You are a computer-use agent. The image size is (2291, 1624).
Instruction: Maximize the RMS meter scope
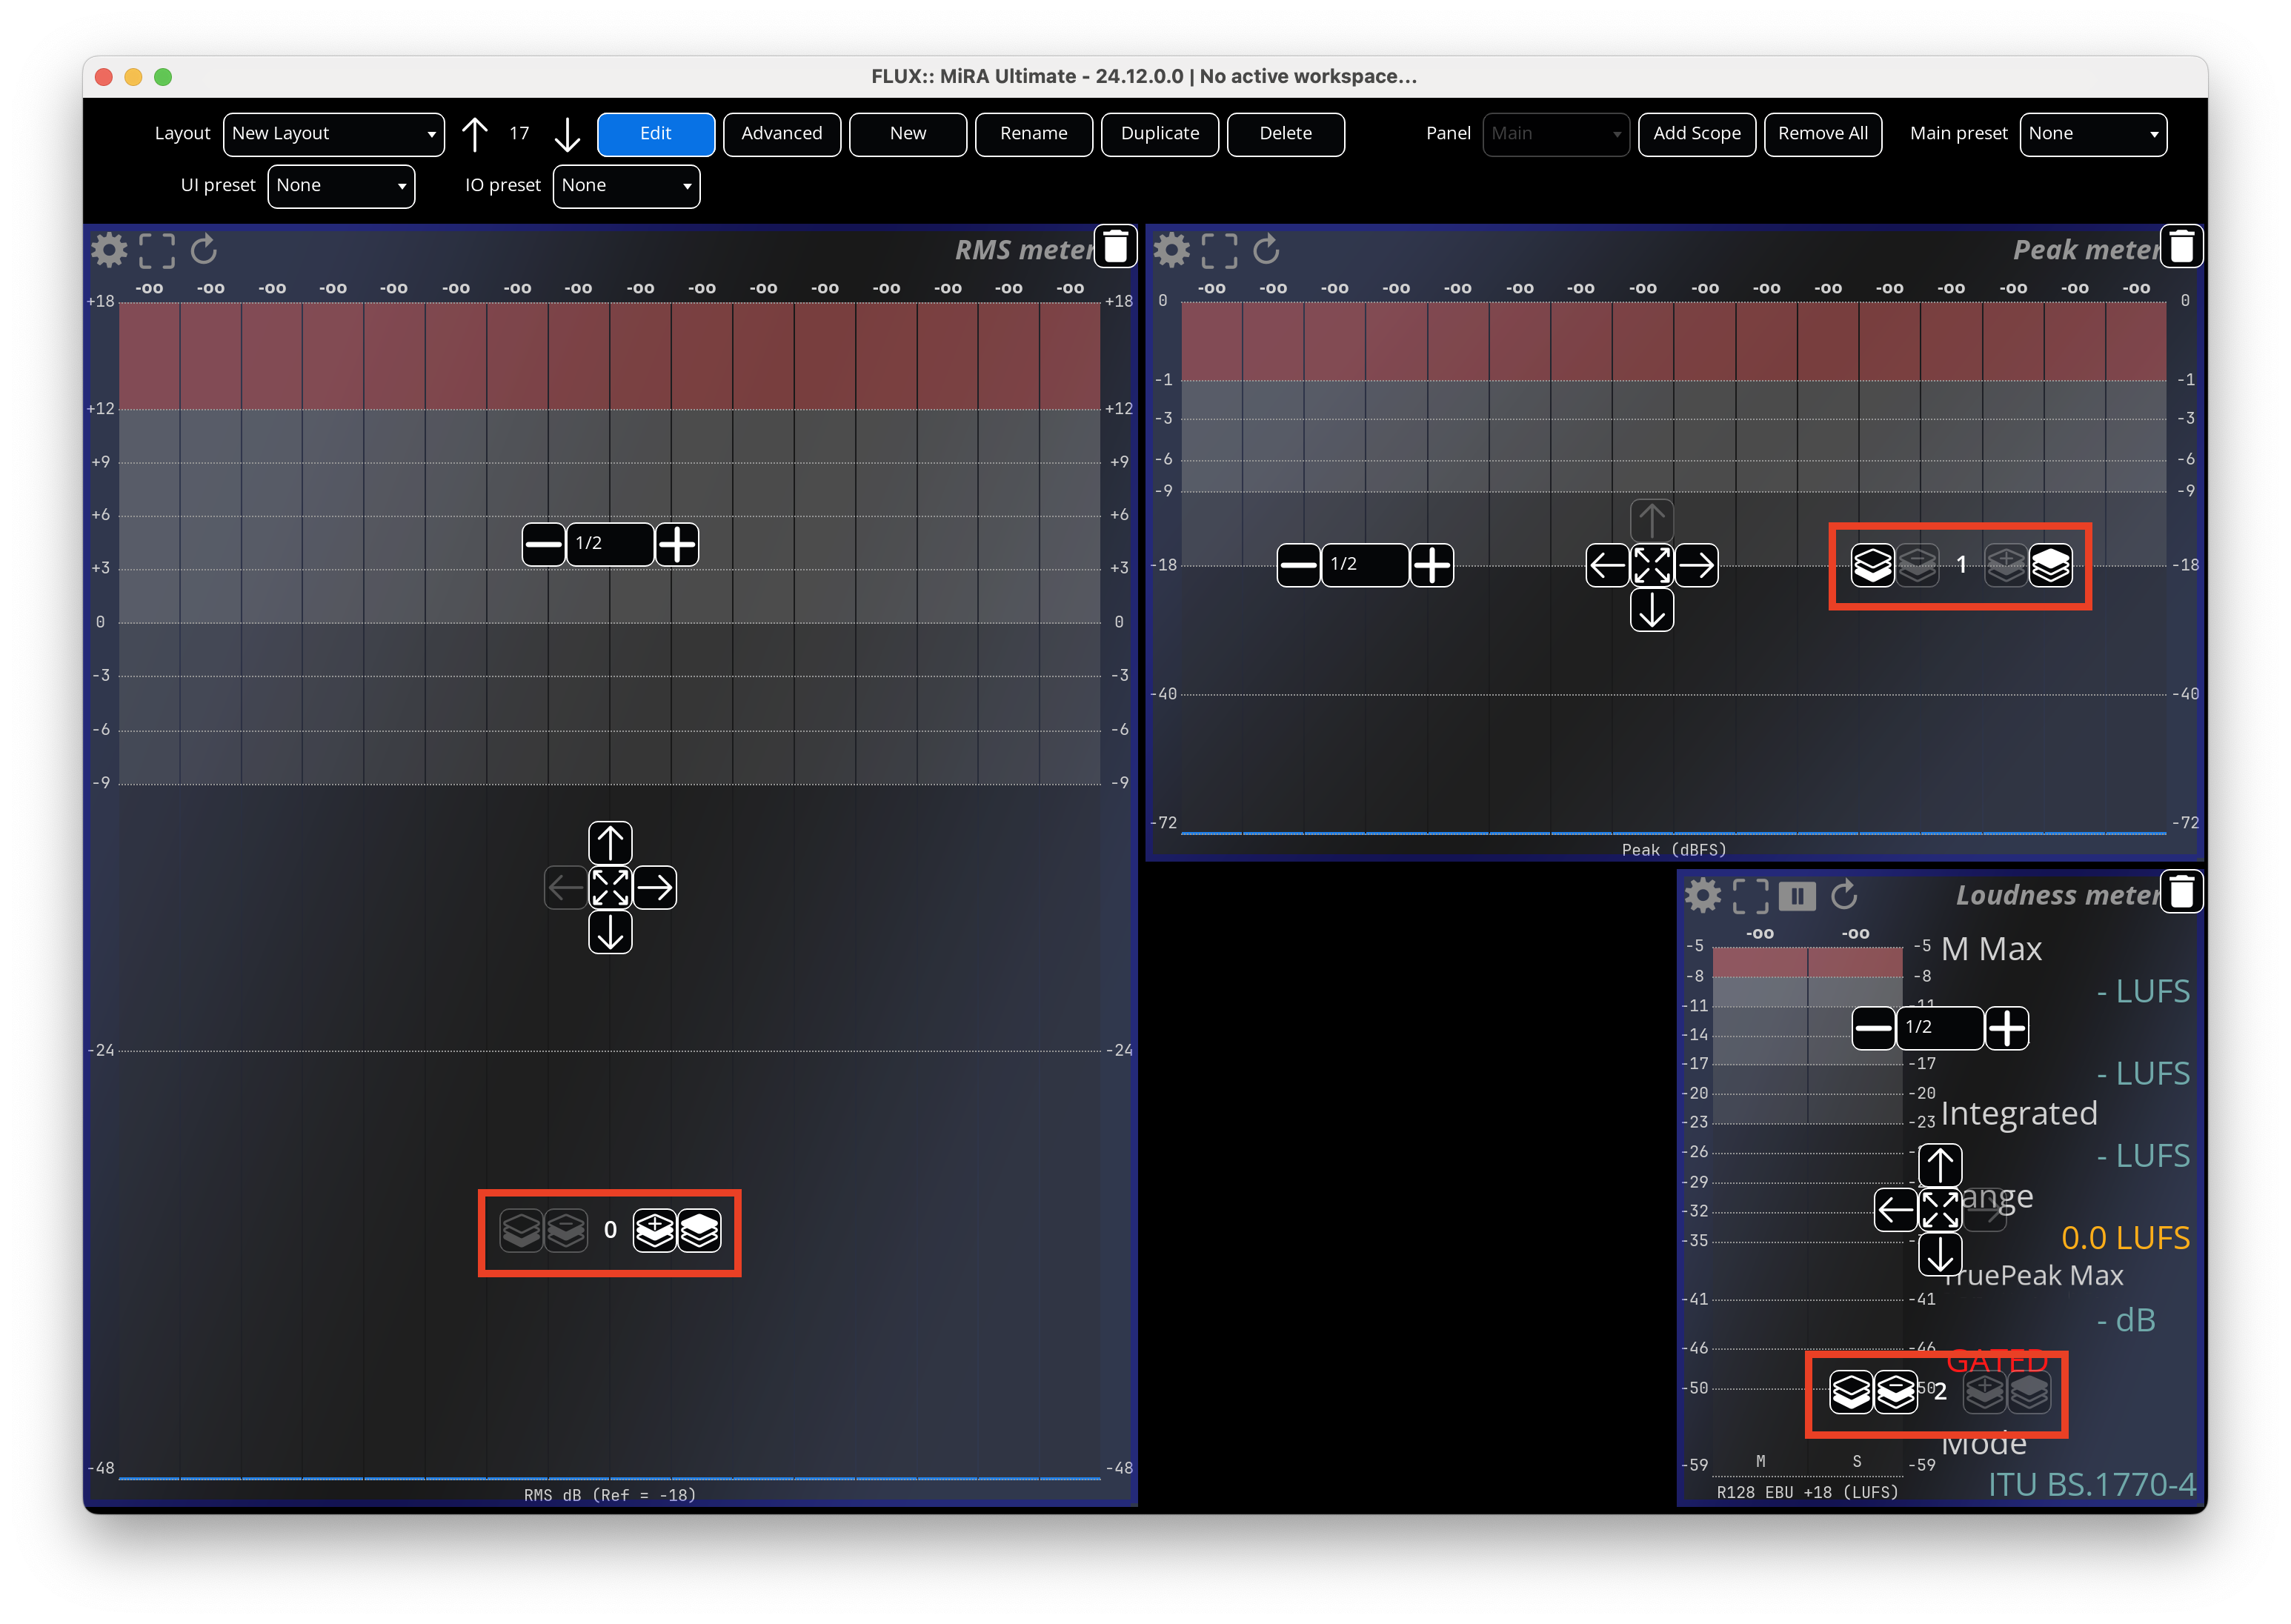click(156, 250)
